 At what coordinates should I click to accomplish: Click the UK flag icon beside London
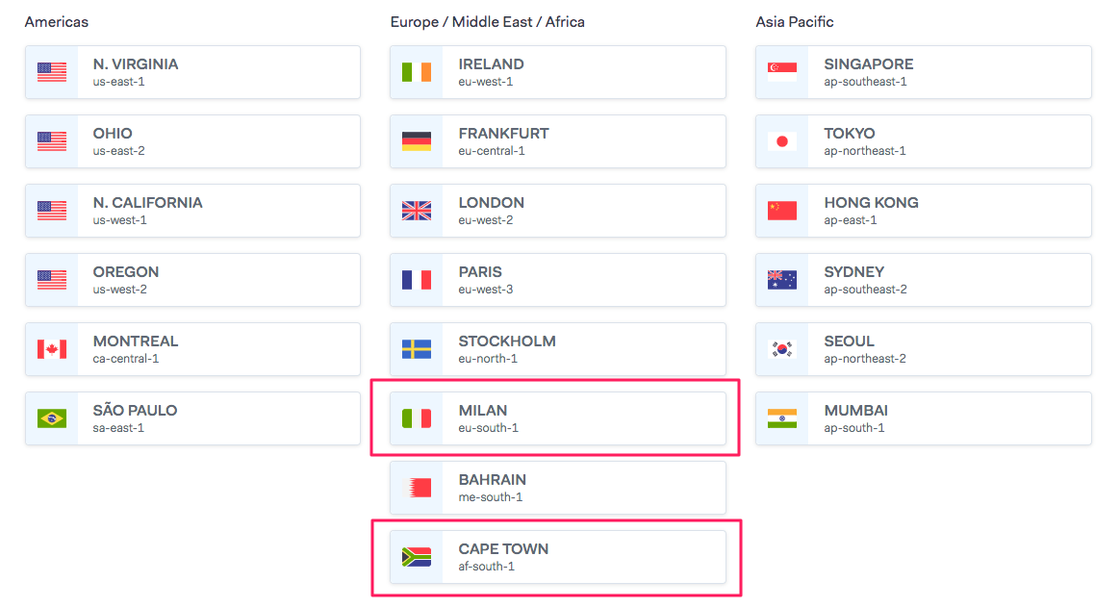(x=416, y=210)
